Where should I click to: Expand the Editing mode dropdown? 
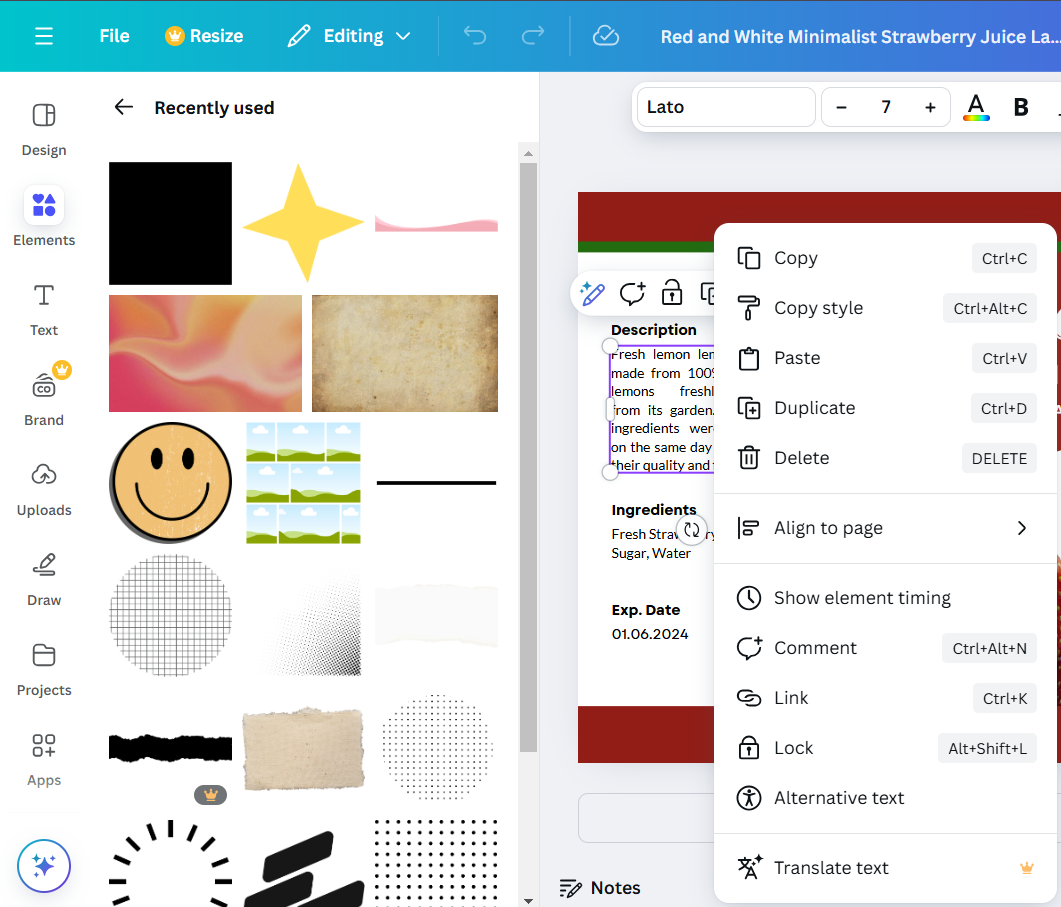(349, 36)
